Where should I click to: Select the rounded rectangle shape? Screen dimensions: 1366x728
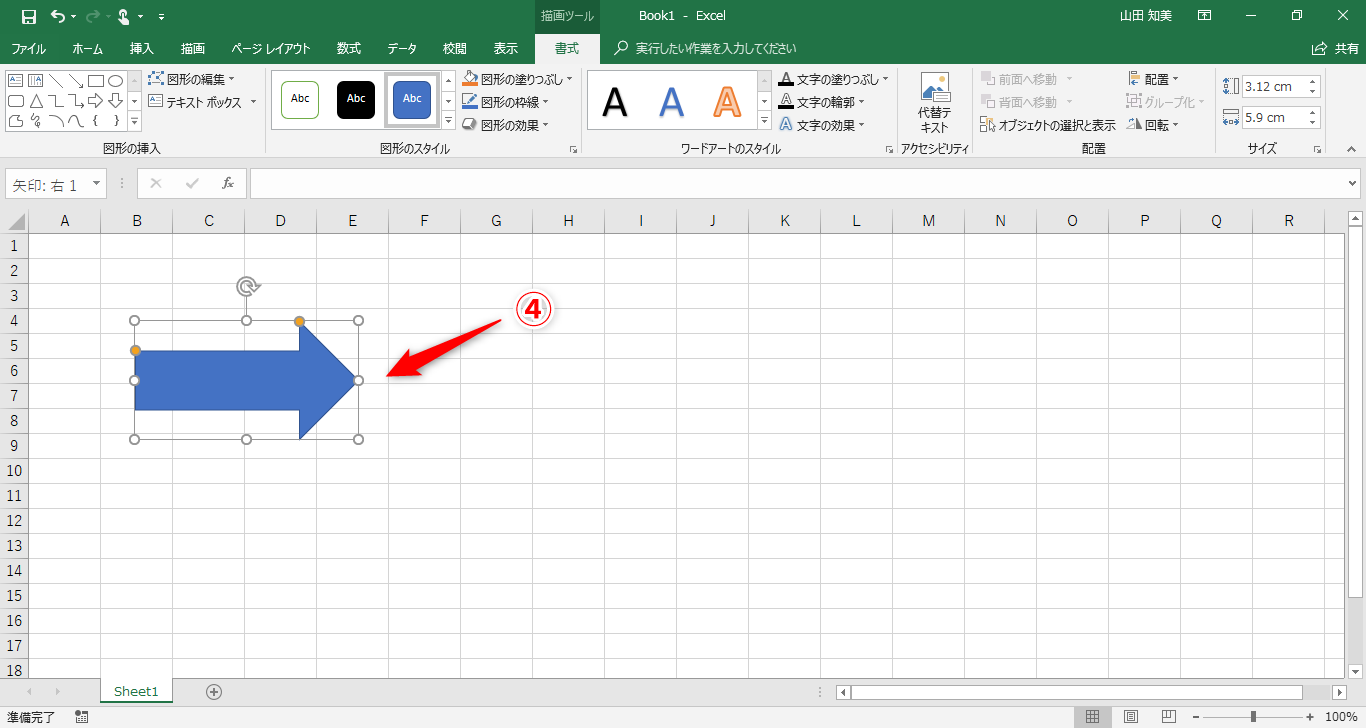point(15,101)
